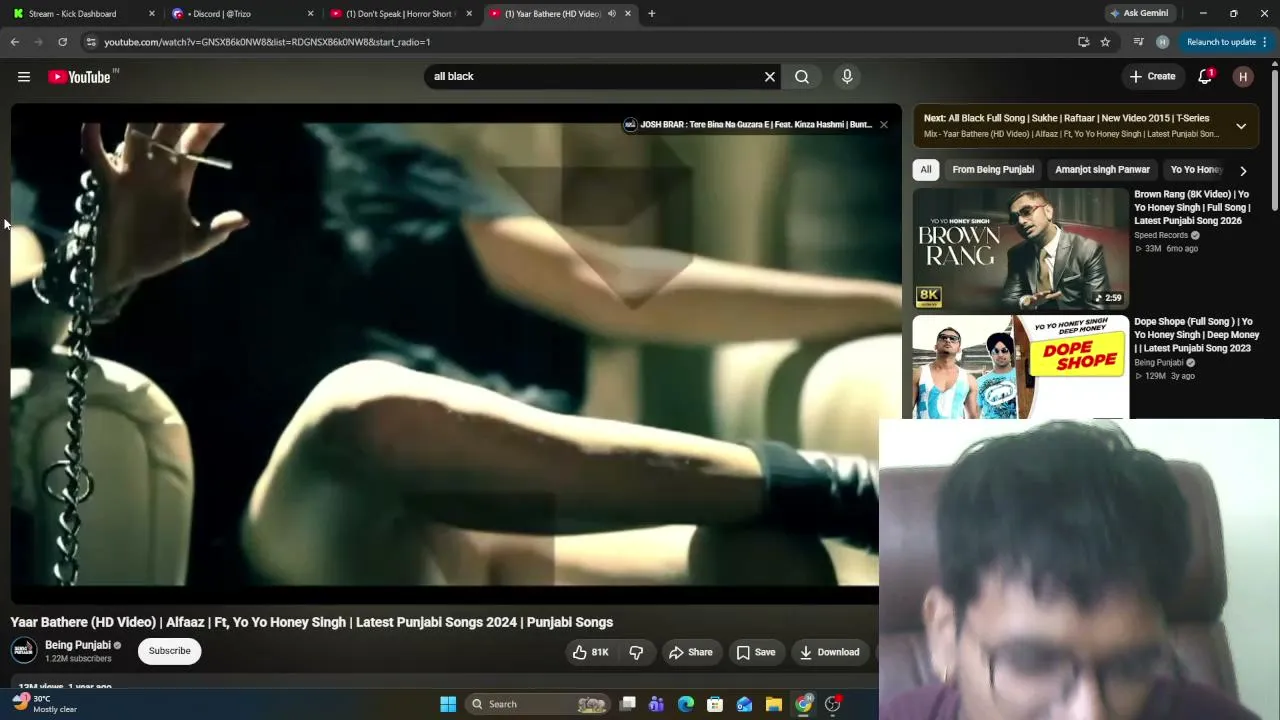Screen dimensions: 1280x720
Task: Open Task View on taskbar
Action: (628, 704)
